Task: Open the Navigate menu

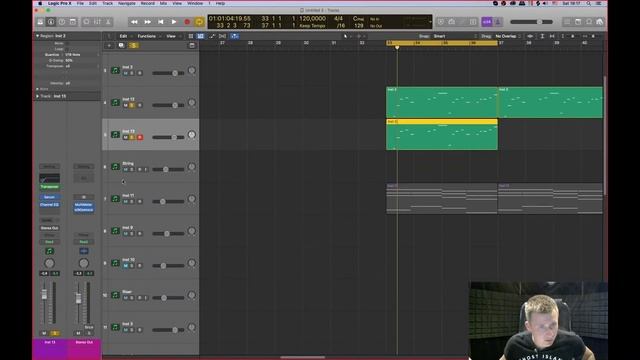Action: pos(127,3)
